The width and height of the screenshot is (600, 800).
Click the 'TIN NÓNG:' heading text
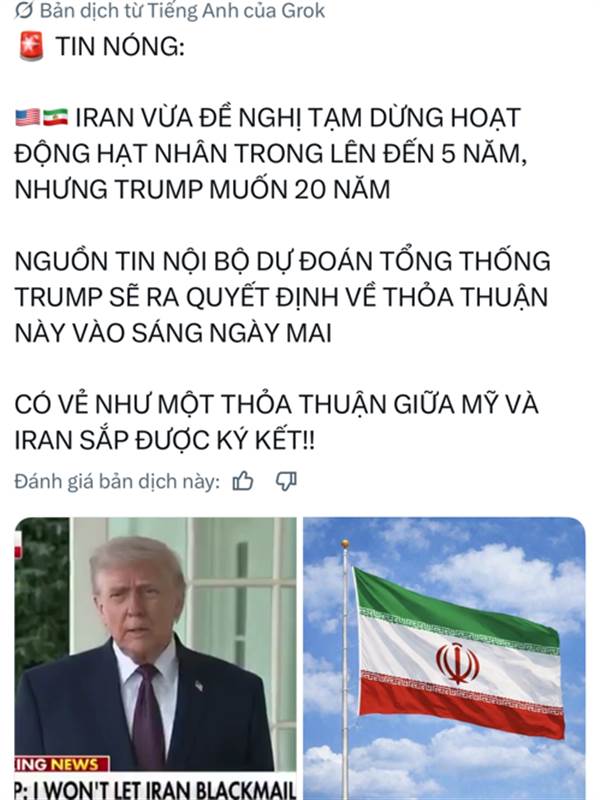pos(120,46)
